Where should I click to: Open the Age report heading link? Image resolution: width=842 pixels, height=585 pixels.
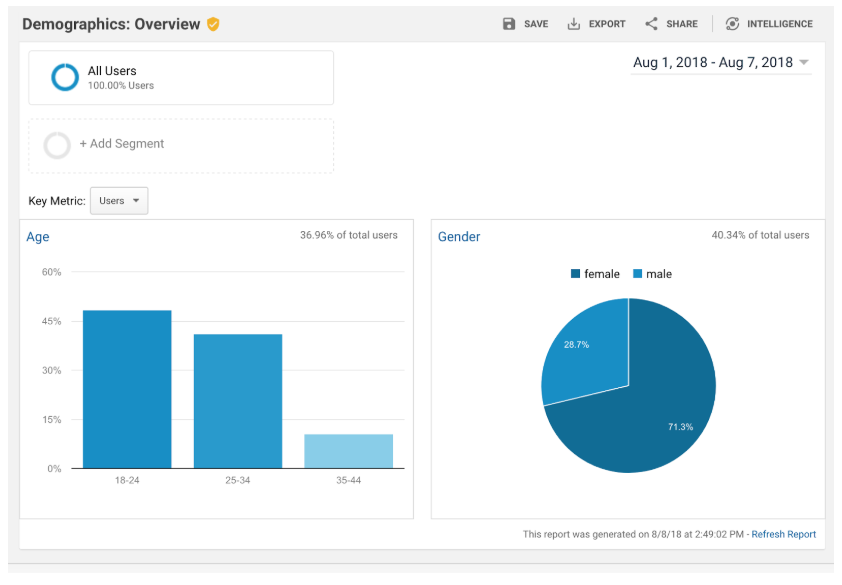38,237
